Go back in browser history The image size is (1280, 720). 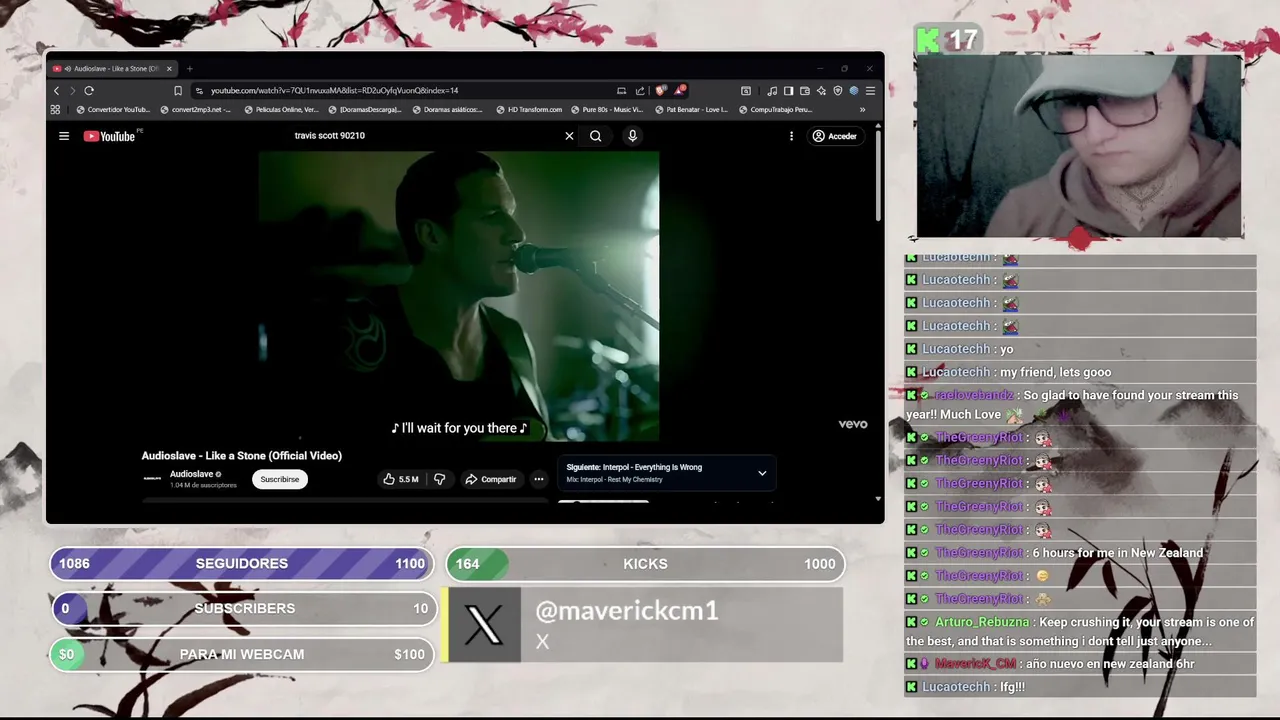tap(57, 91)
